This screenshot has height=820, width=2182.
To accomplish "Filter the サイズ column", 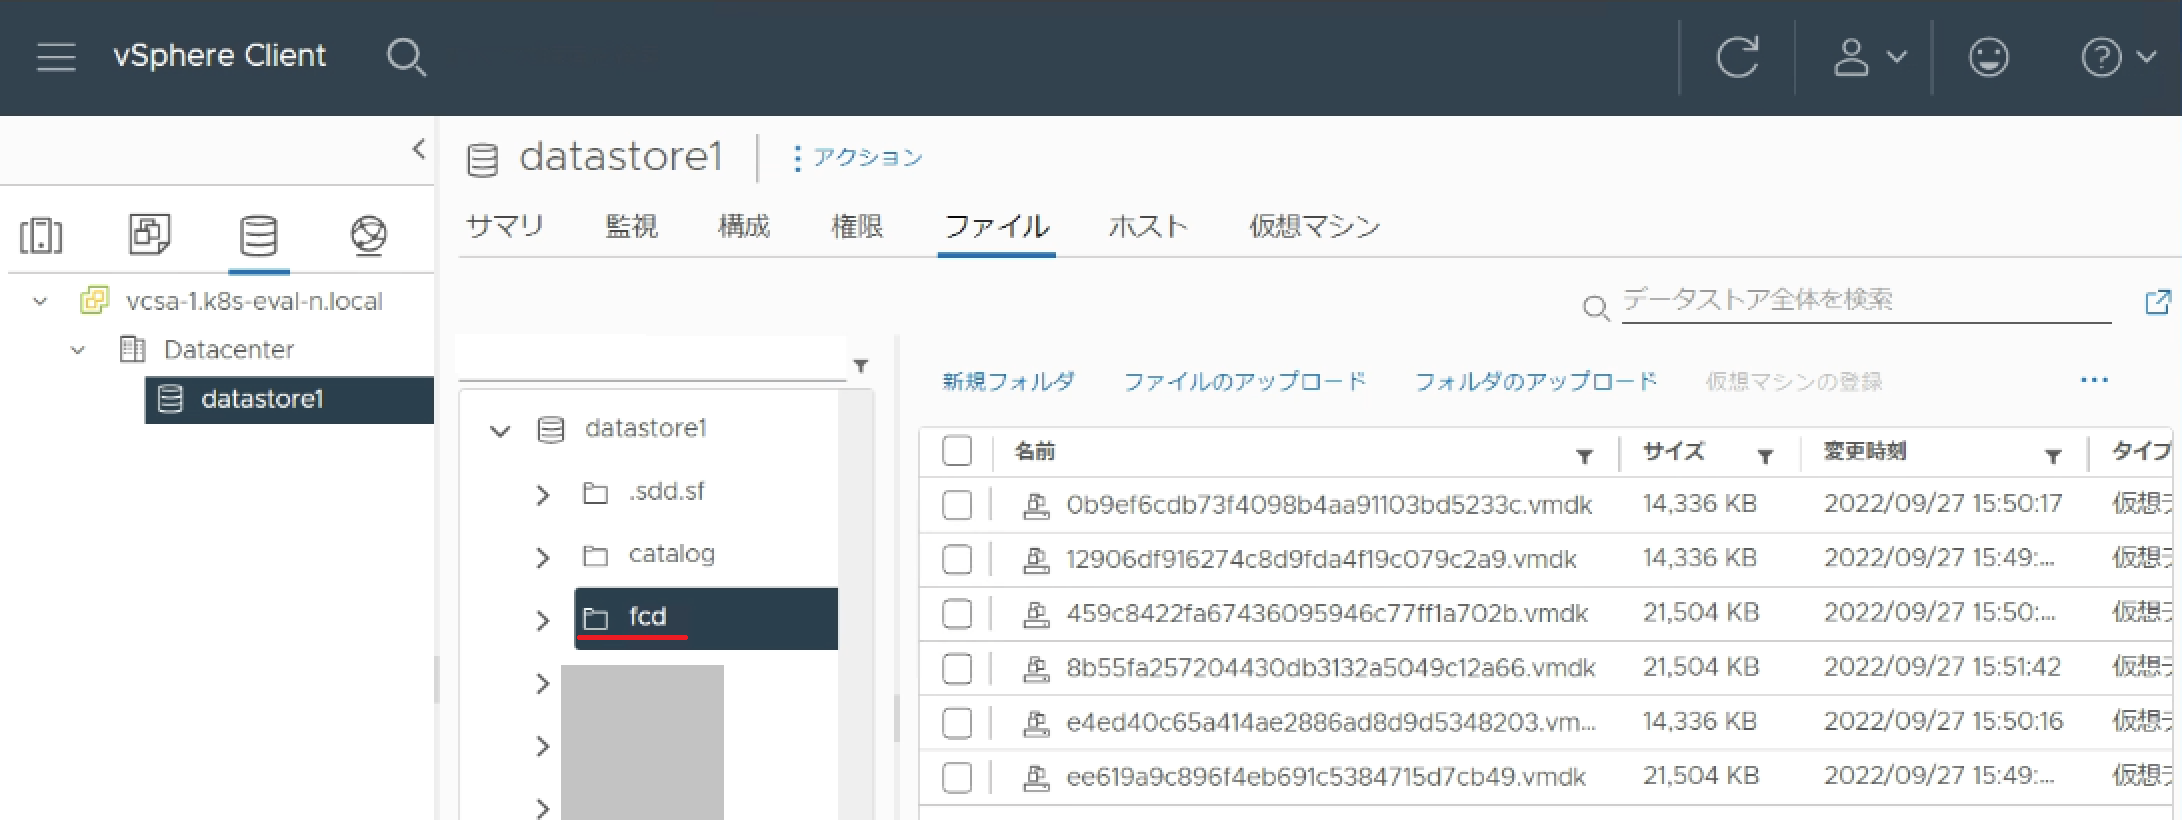I will [x=1765, y=457].
